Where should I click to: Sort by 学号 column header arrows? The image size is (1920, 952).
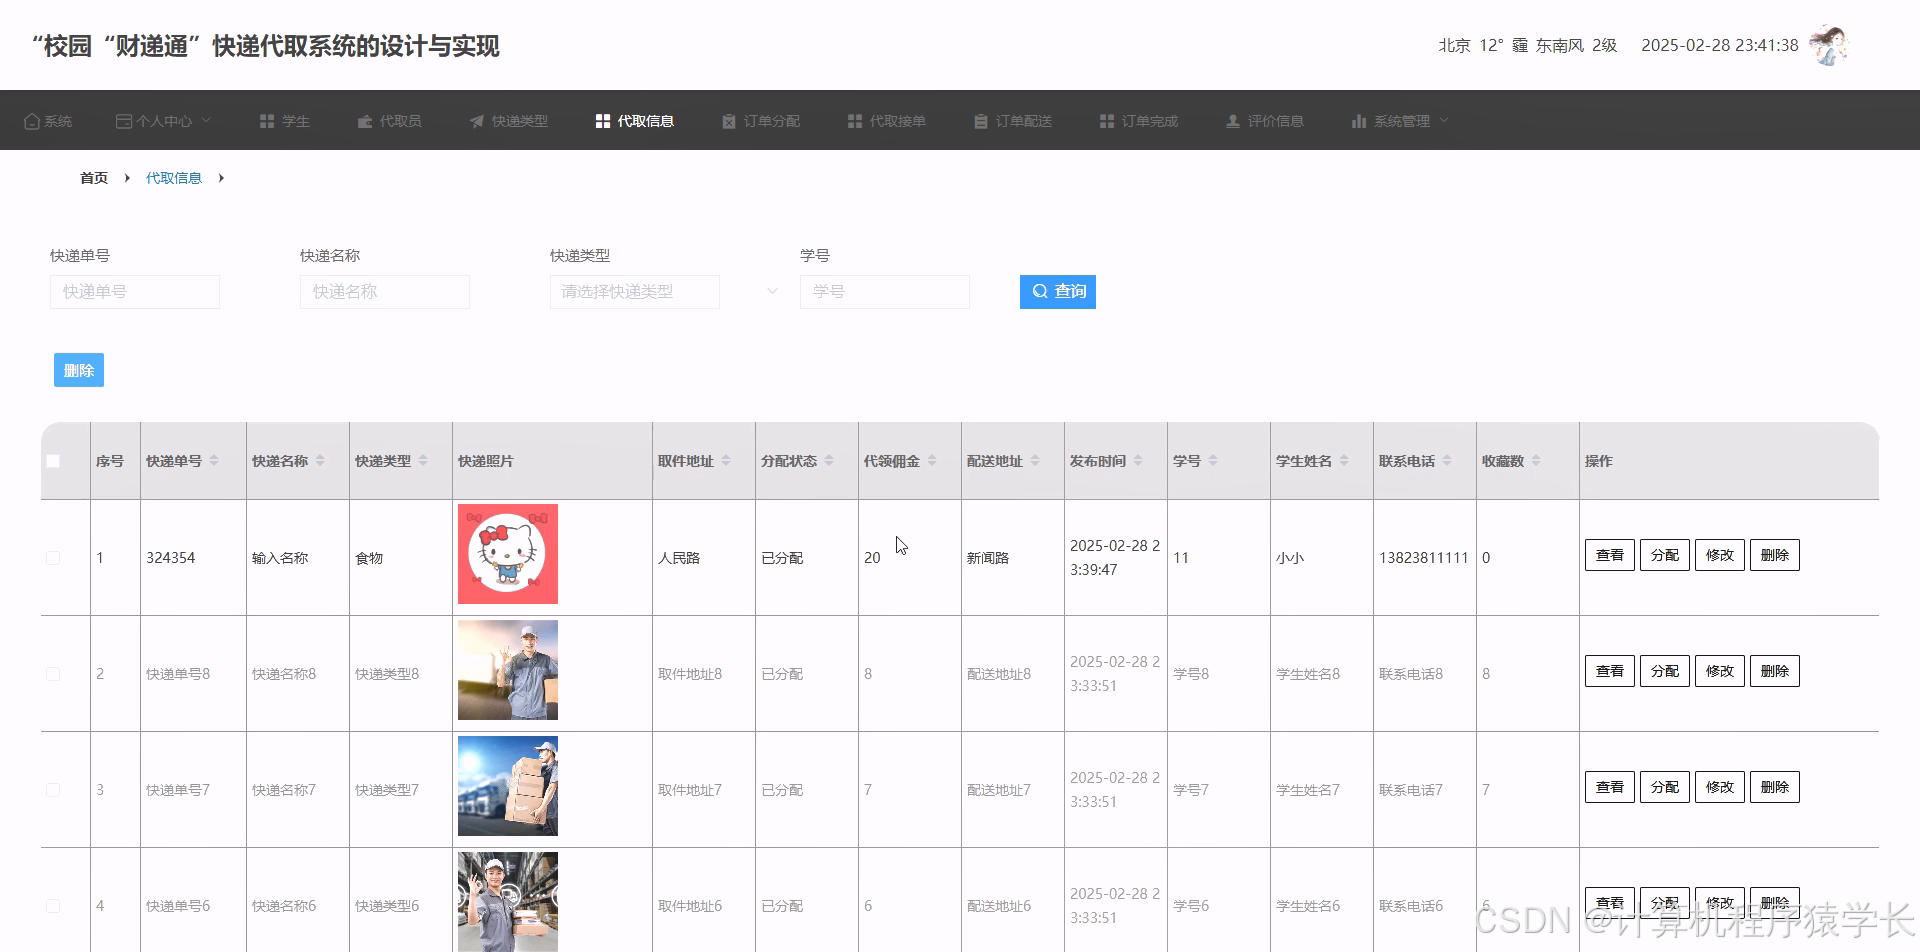1213,461
